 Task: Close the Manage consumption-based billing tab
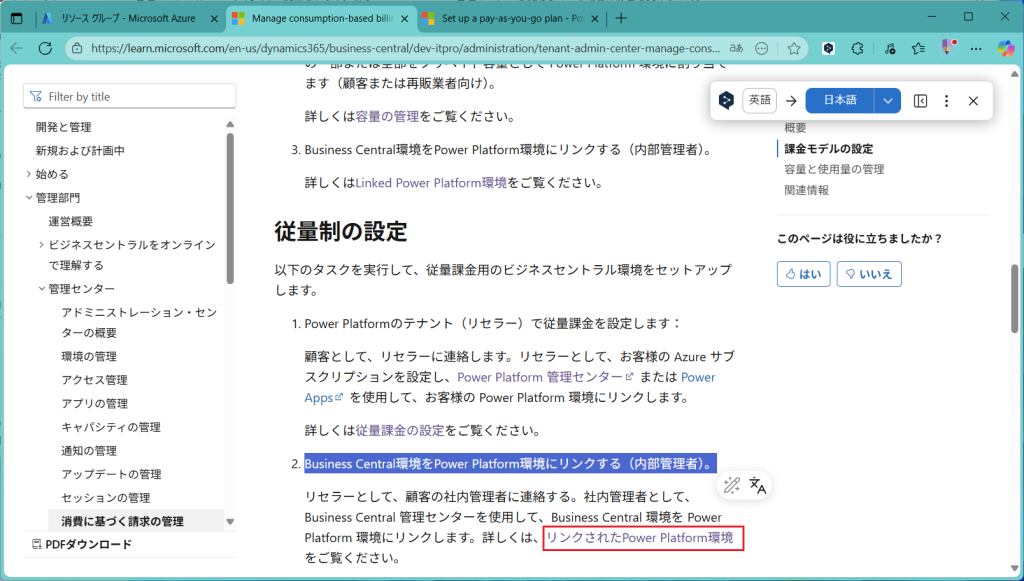(404, 19)
